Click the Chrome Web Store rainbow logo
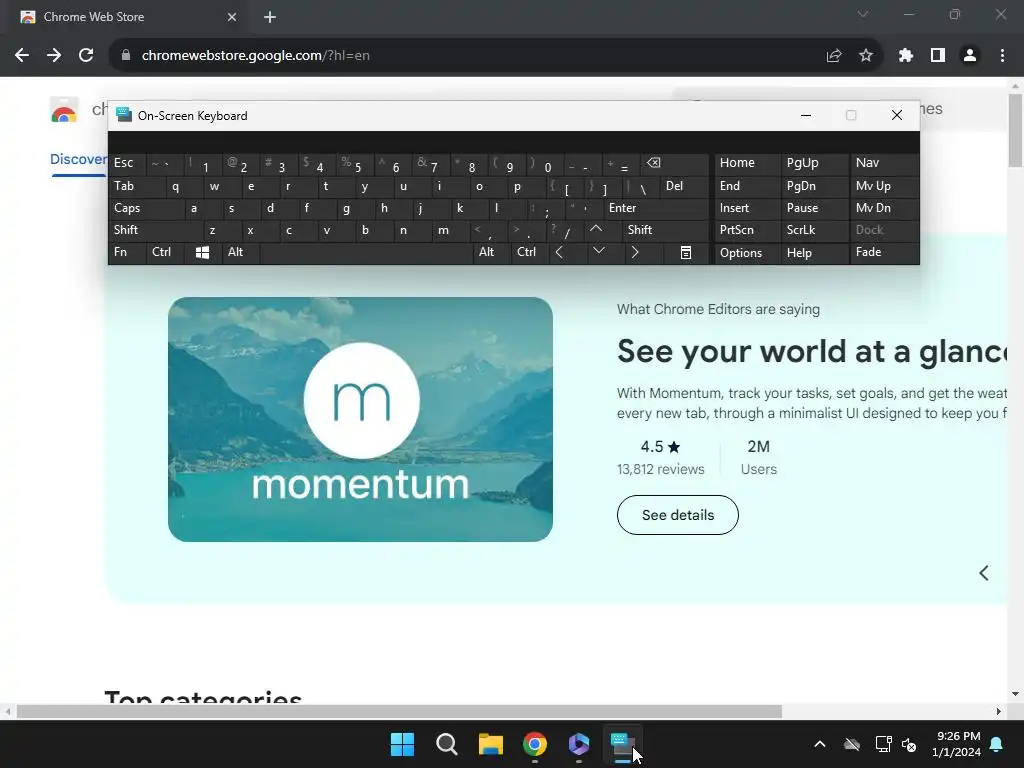This screenshot has width=1024, height=768. pyautogui.click(x=64, y=110)
